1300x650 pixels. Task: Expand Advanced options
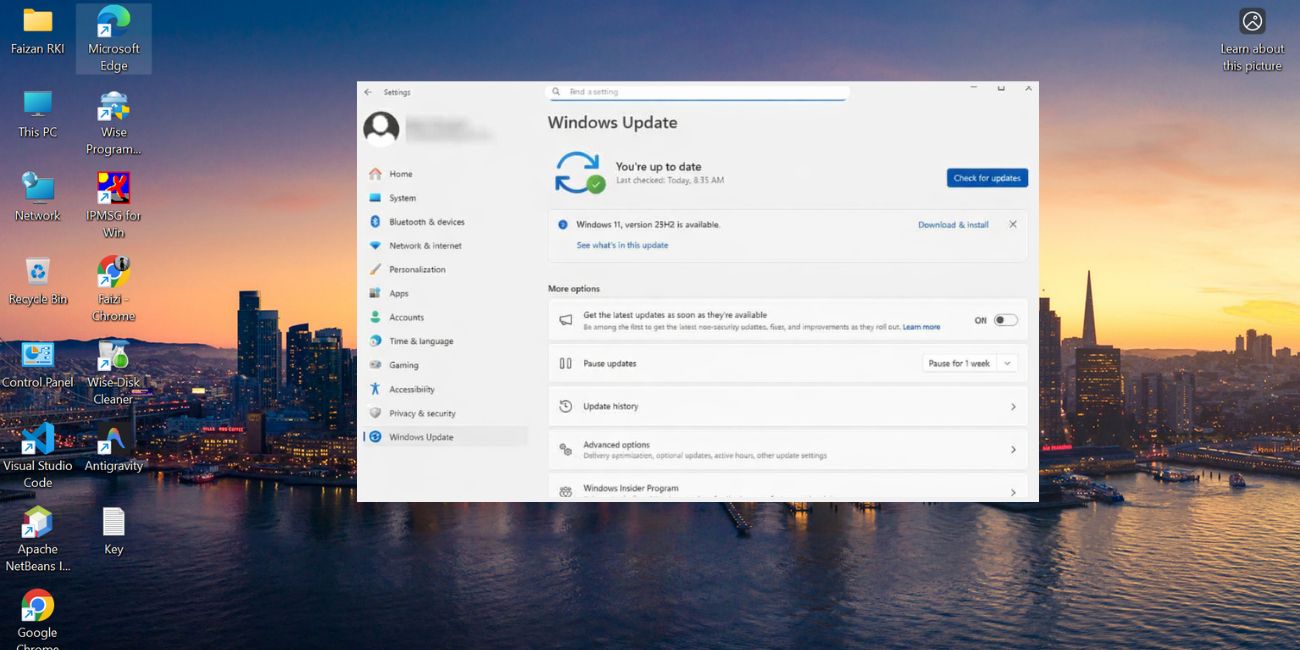788,449
